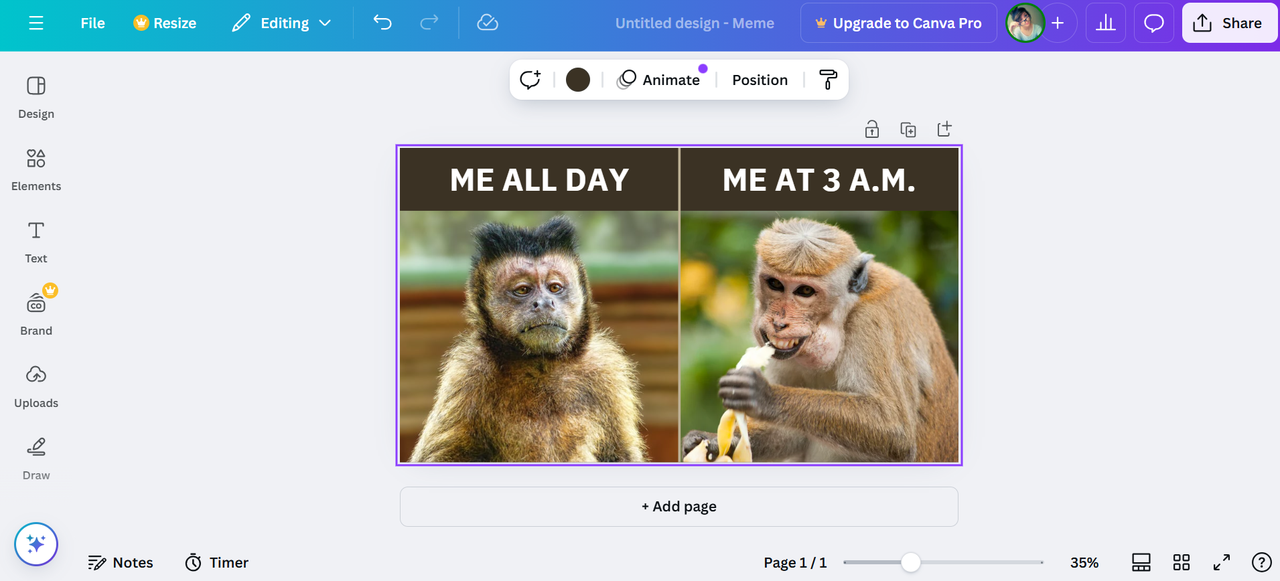Select the ME ALL DAY text
This screenshot has height=581, width=1280.
pos(539,180)
